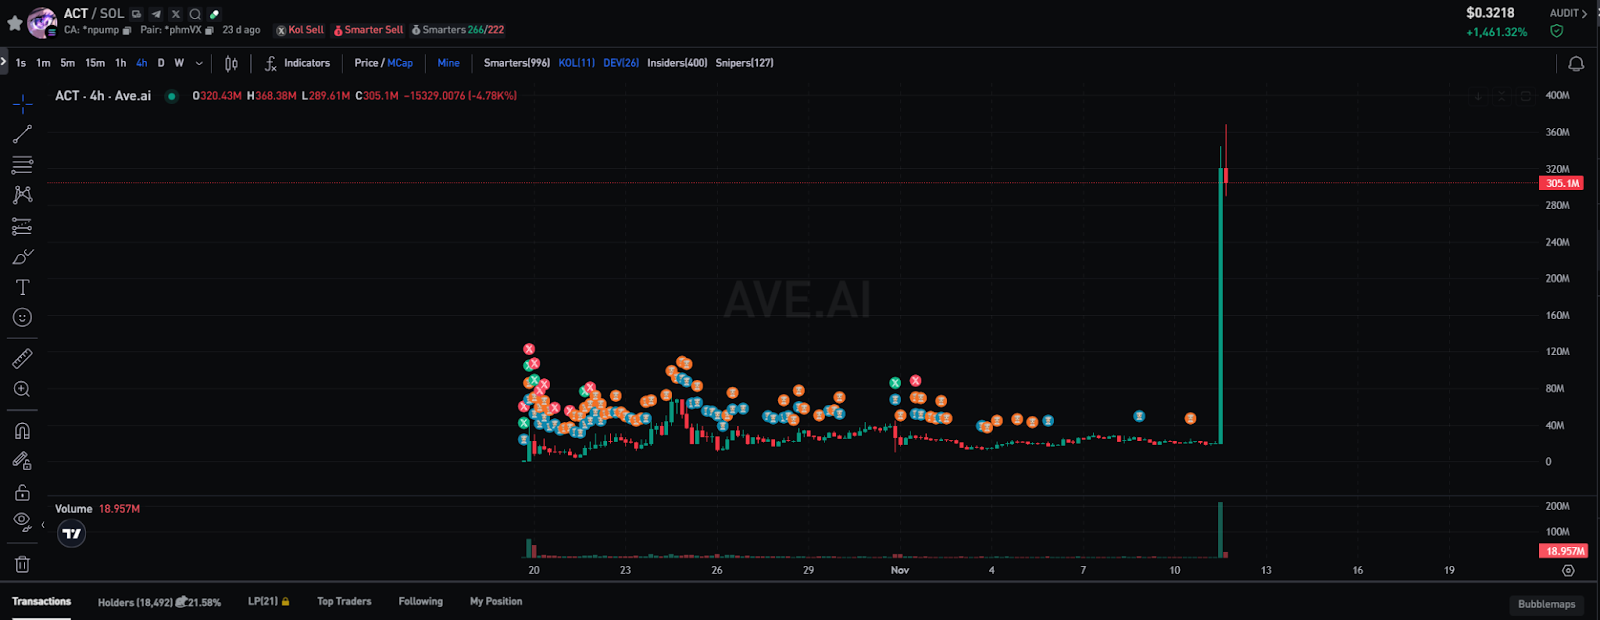Hide all drawings with eye icon
Viewport: 1600px width, 620px height.
(x=22, y=521)
